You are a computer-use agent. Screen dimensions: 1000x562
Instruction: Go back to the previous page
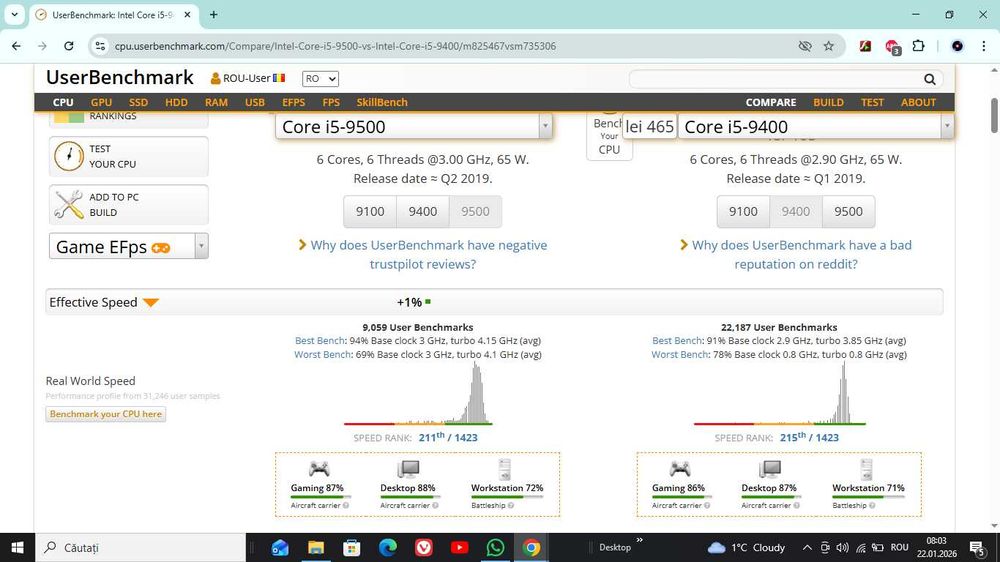pos(16,46)
